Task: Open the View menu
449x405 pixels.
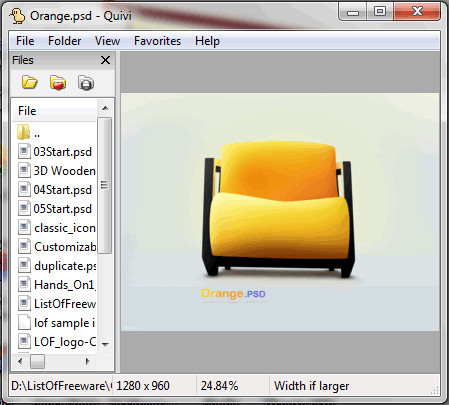Action: point(107,41)
